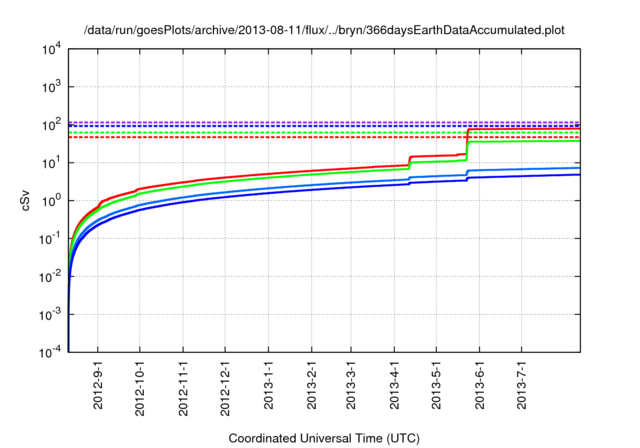Click the 10^-3 y-axis tick label
Image resolution: width=640 pixels, height=448 pixels.
(x=51, y=314)
